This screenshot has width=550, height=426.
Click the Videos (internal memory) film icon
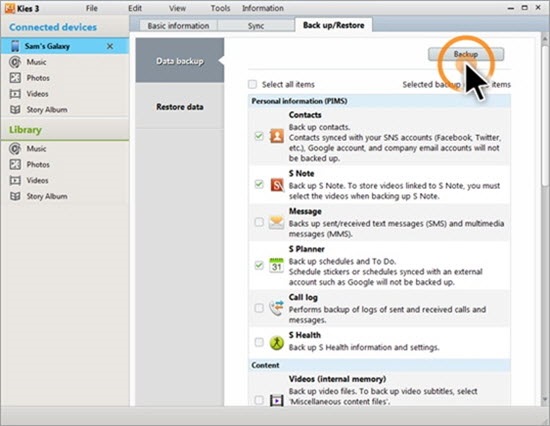tap(277, 400)
